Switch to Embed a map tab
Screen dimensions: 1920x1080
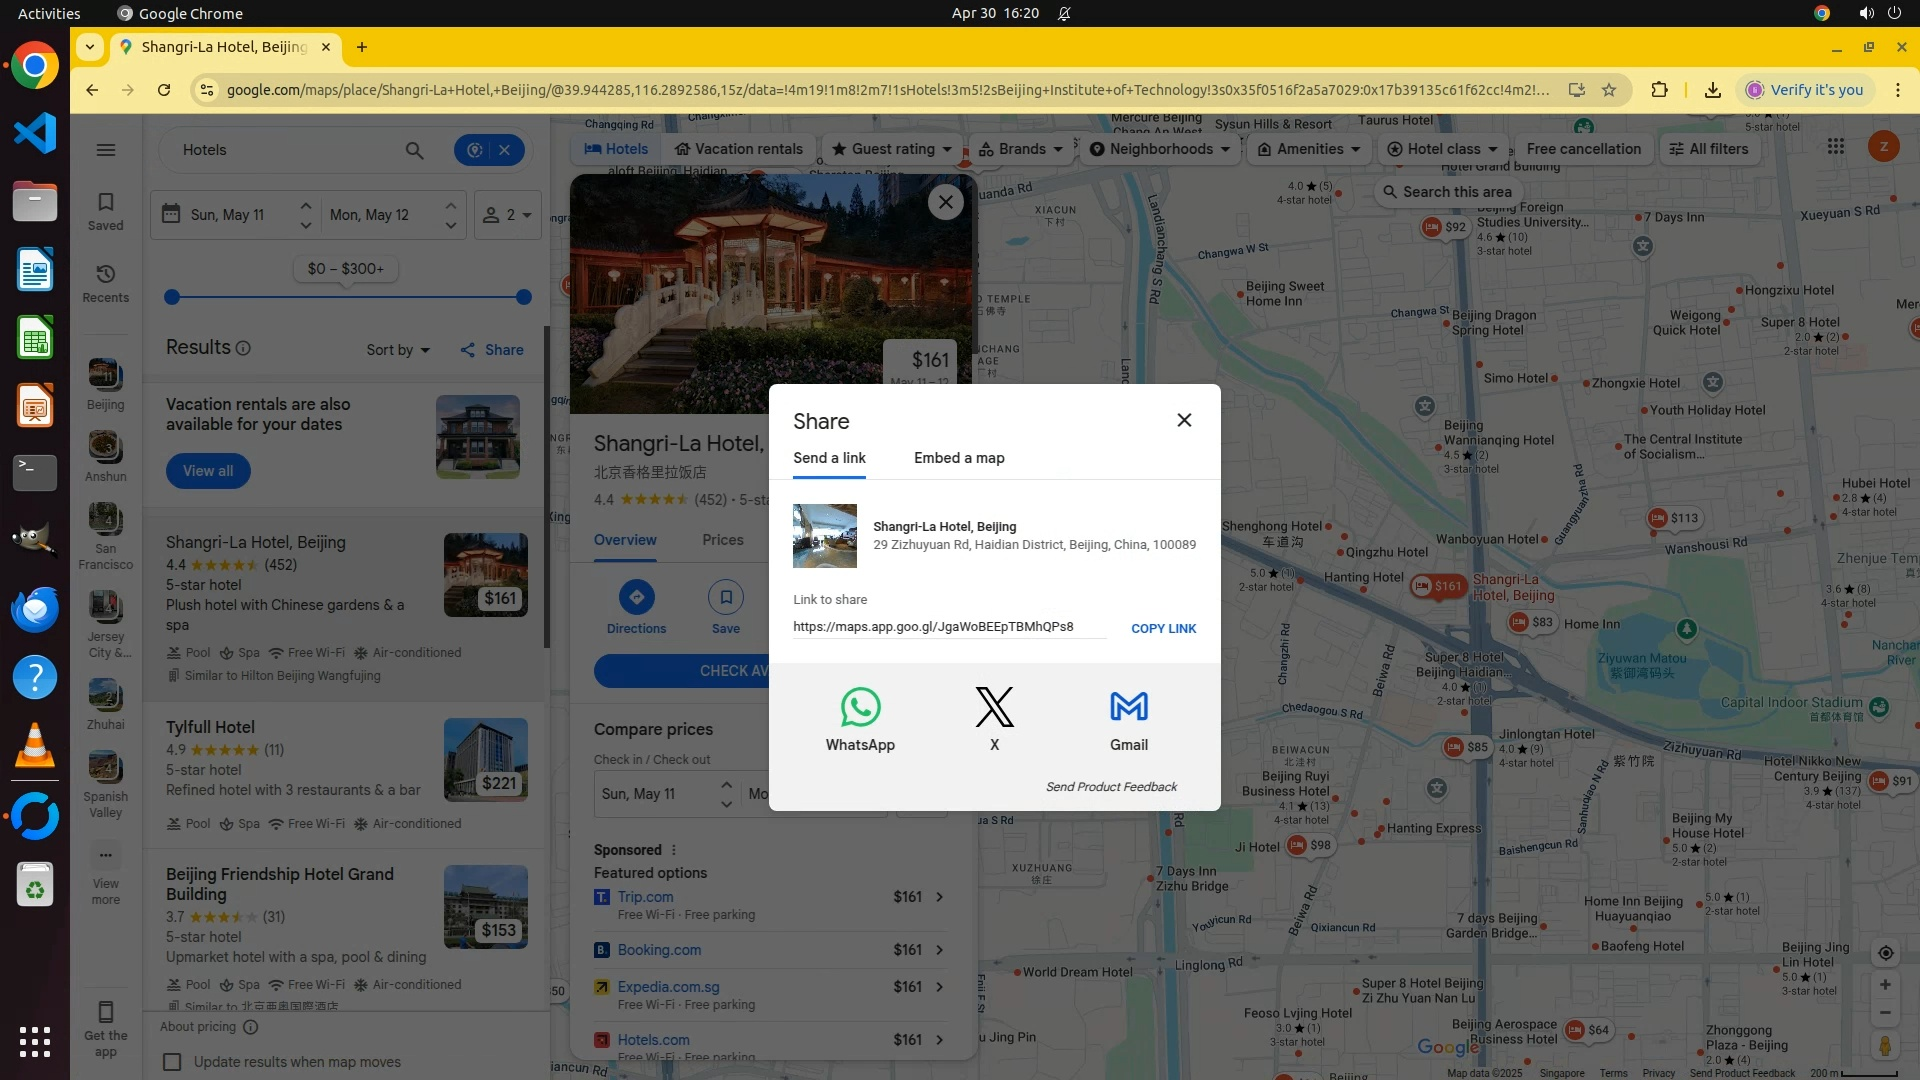coord(959,458)
